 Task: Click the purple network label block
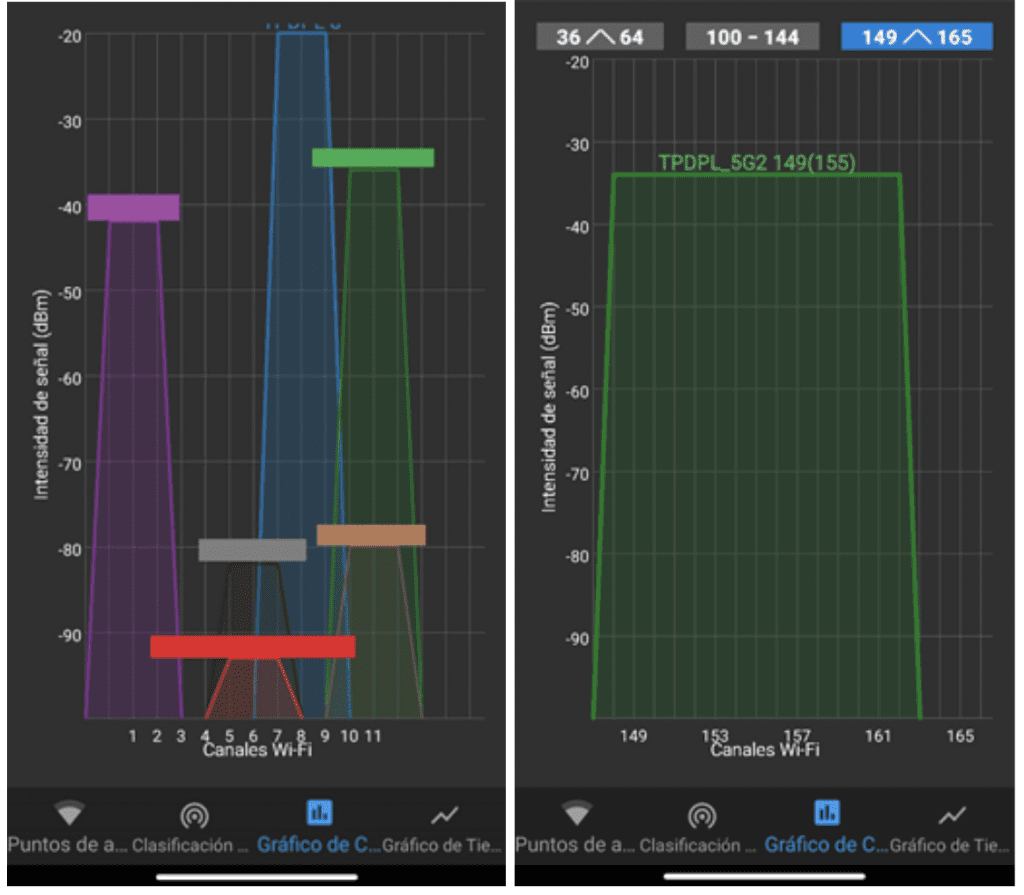click(133, 207)
